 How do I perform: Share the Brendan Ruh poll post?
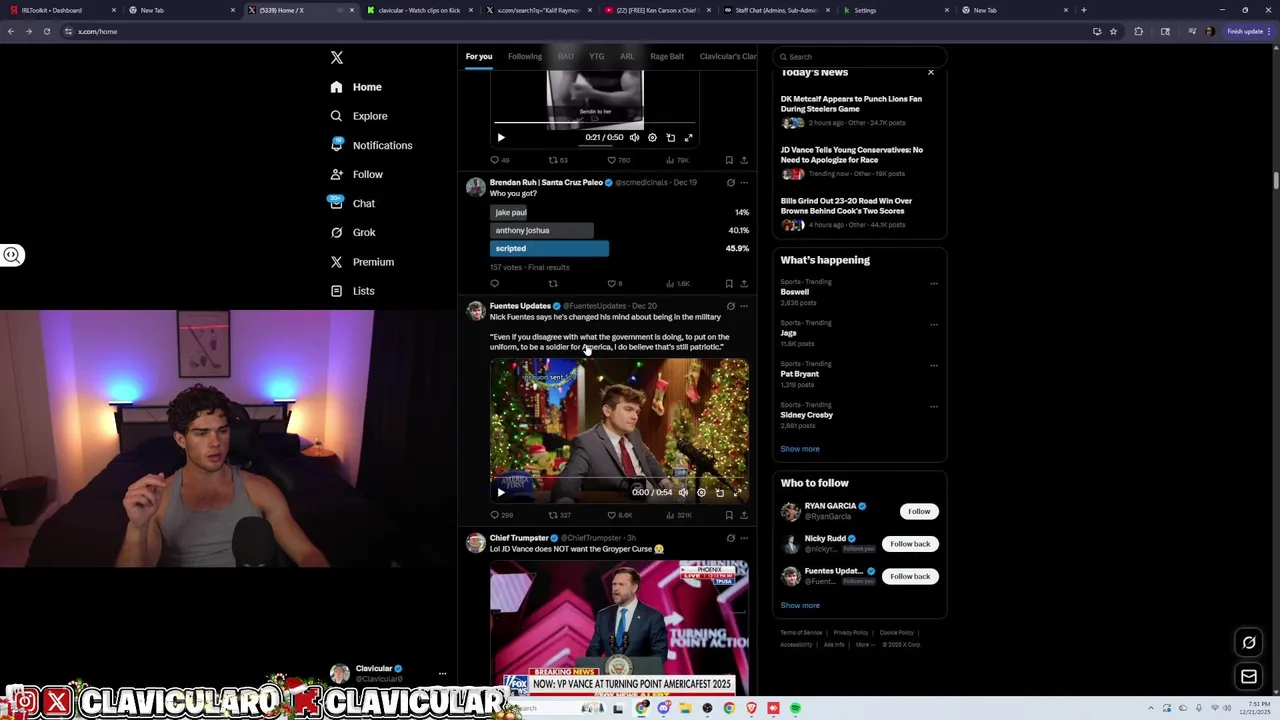pyautogui.click(x=743, y=284)
